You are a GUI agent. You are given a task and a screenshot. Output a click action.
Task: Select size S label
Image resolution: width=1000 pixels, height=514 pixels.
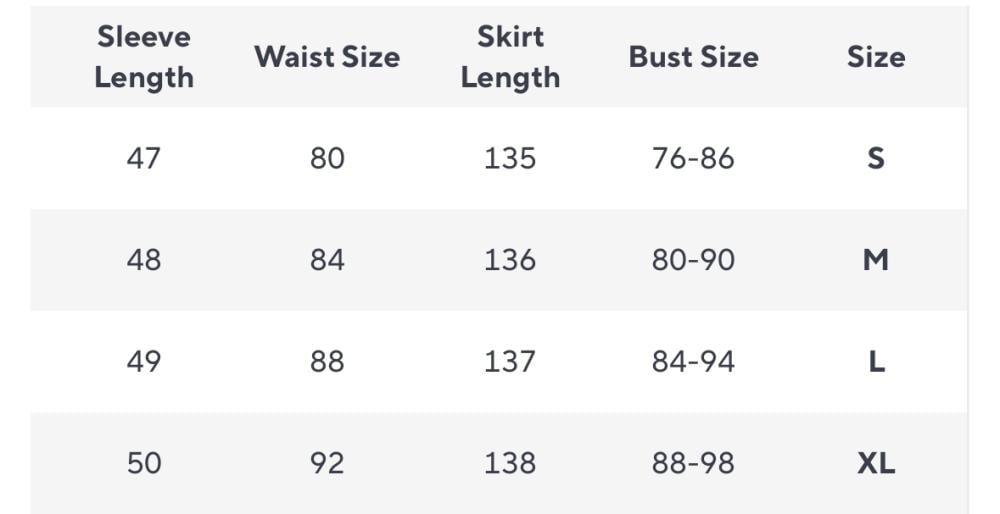[x=876, y=158]
